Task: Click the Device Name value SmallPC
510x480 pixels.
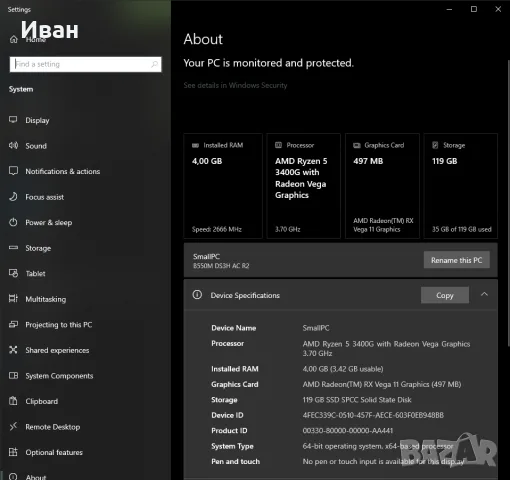Action: click(316, 328)
